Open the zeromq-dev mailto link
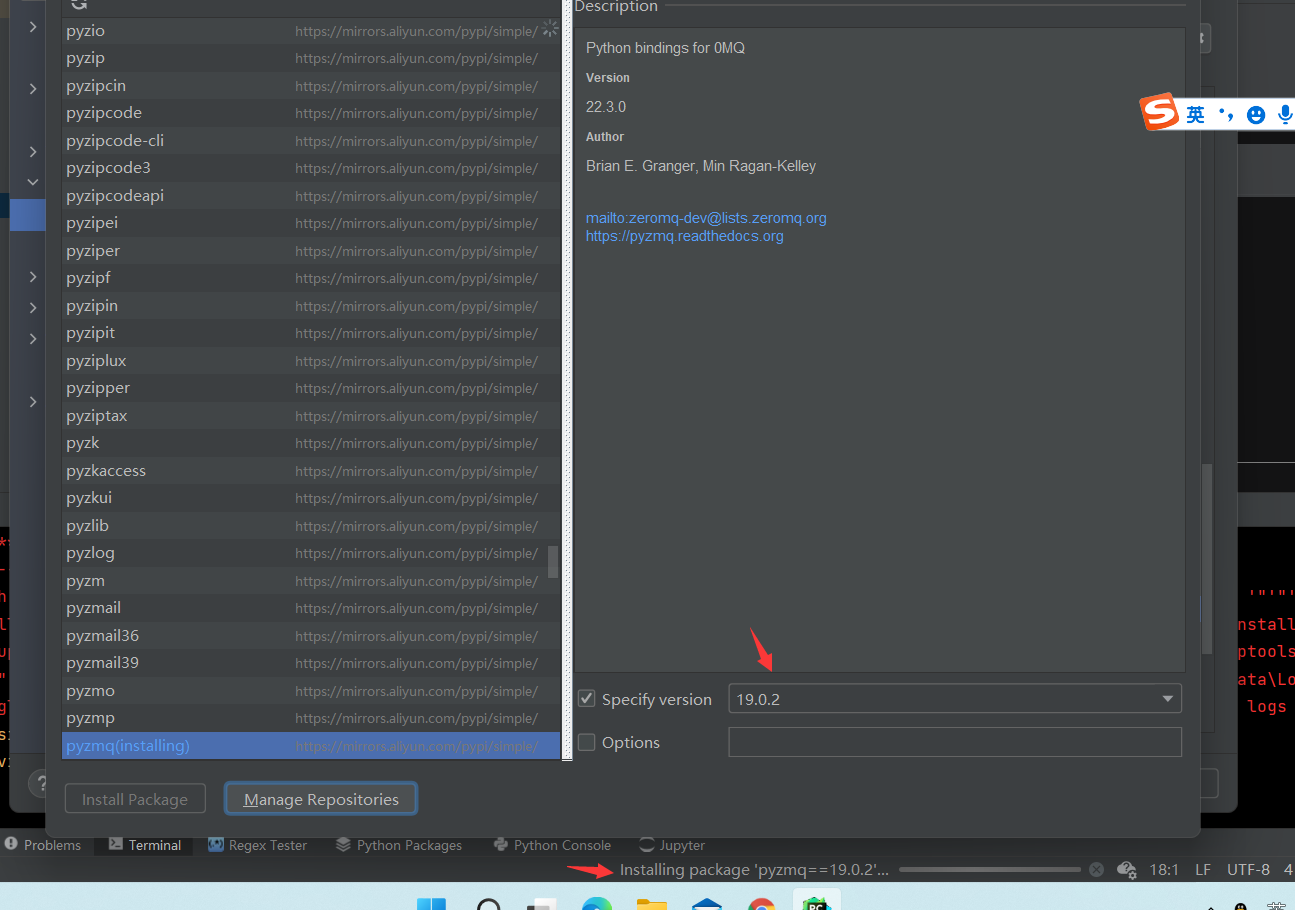1295x910 pixels. click(706, 218)
